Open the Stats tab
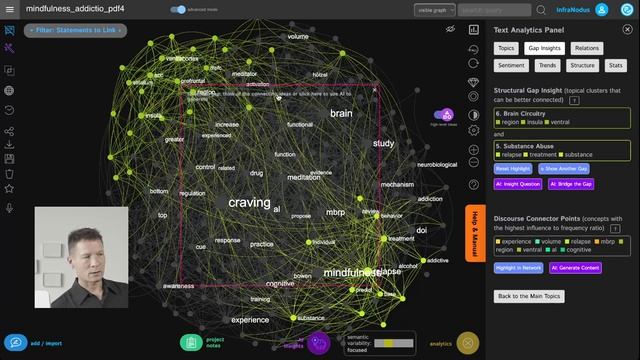 click(616, 65)
